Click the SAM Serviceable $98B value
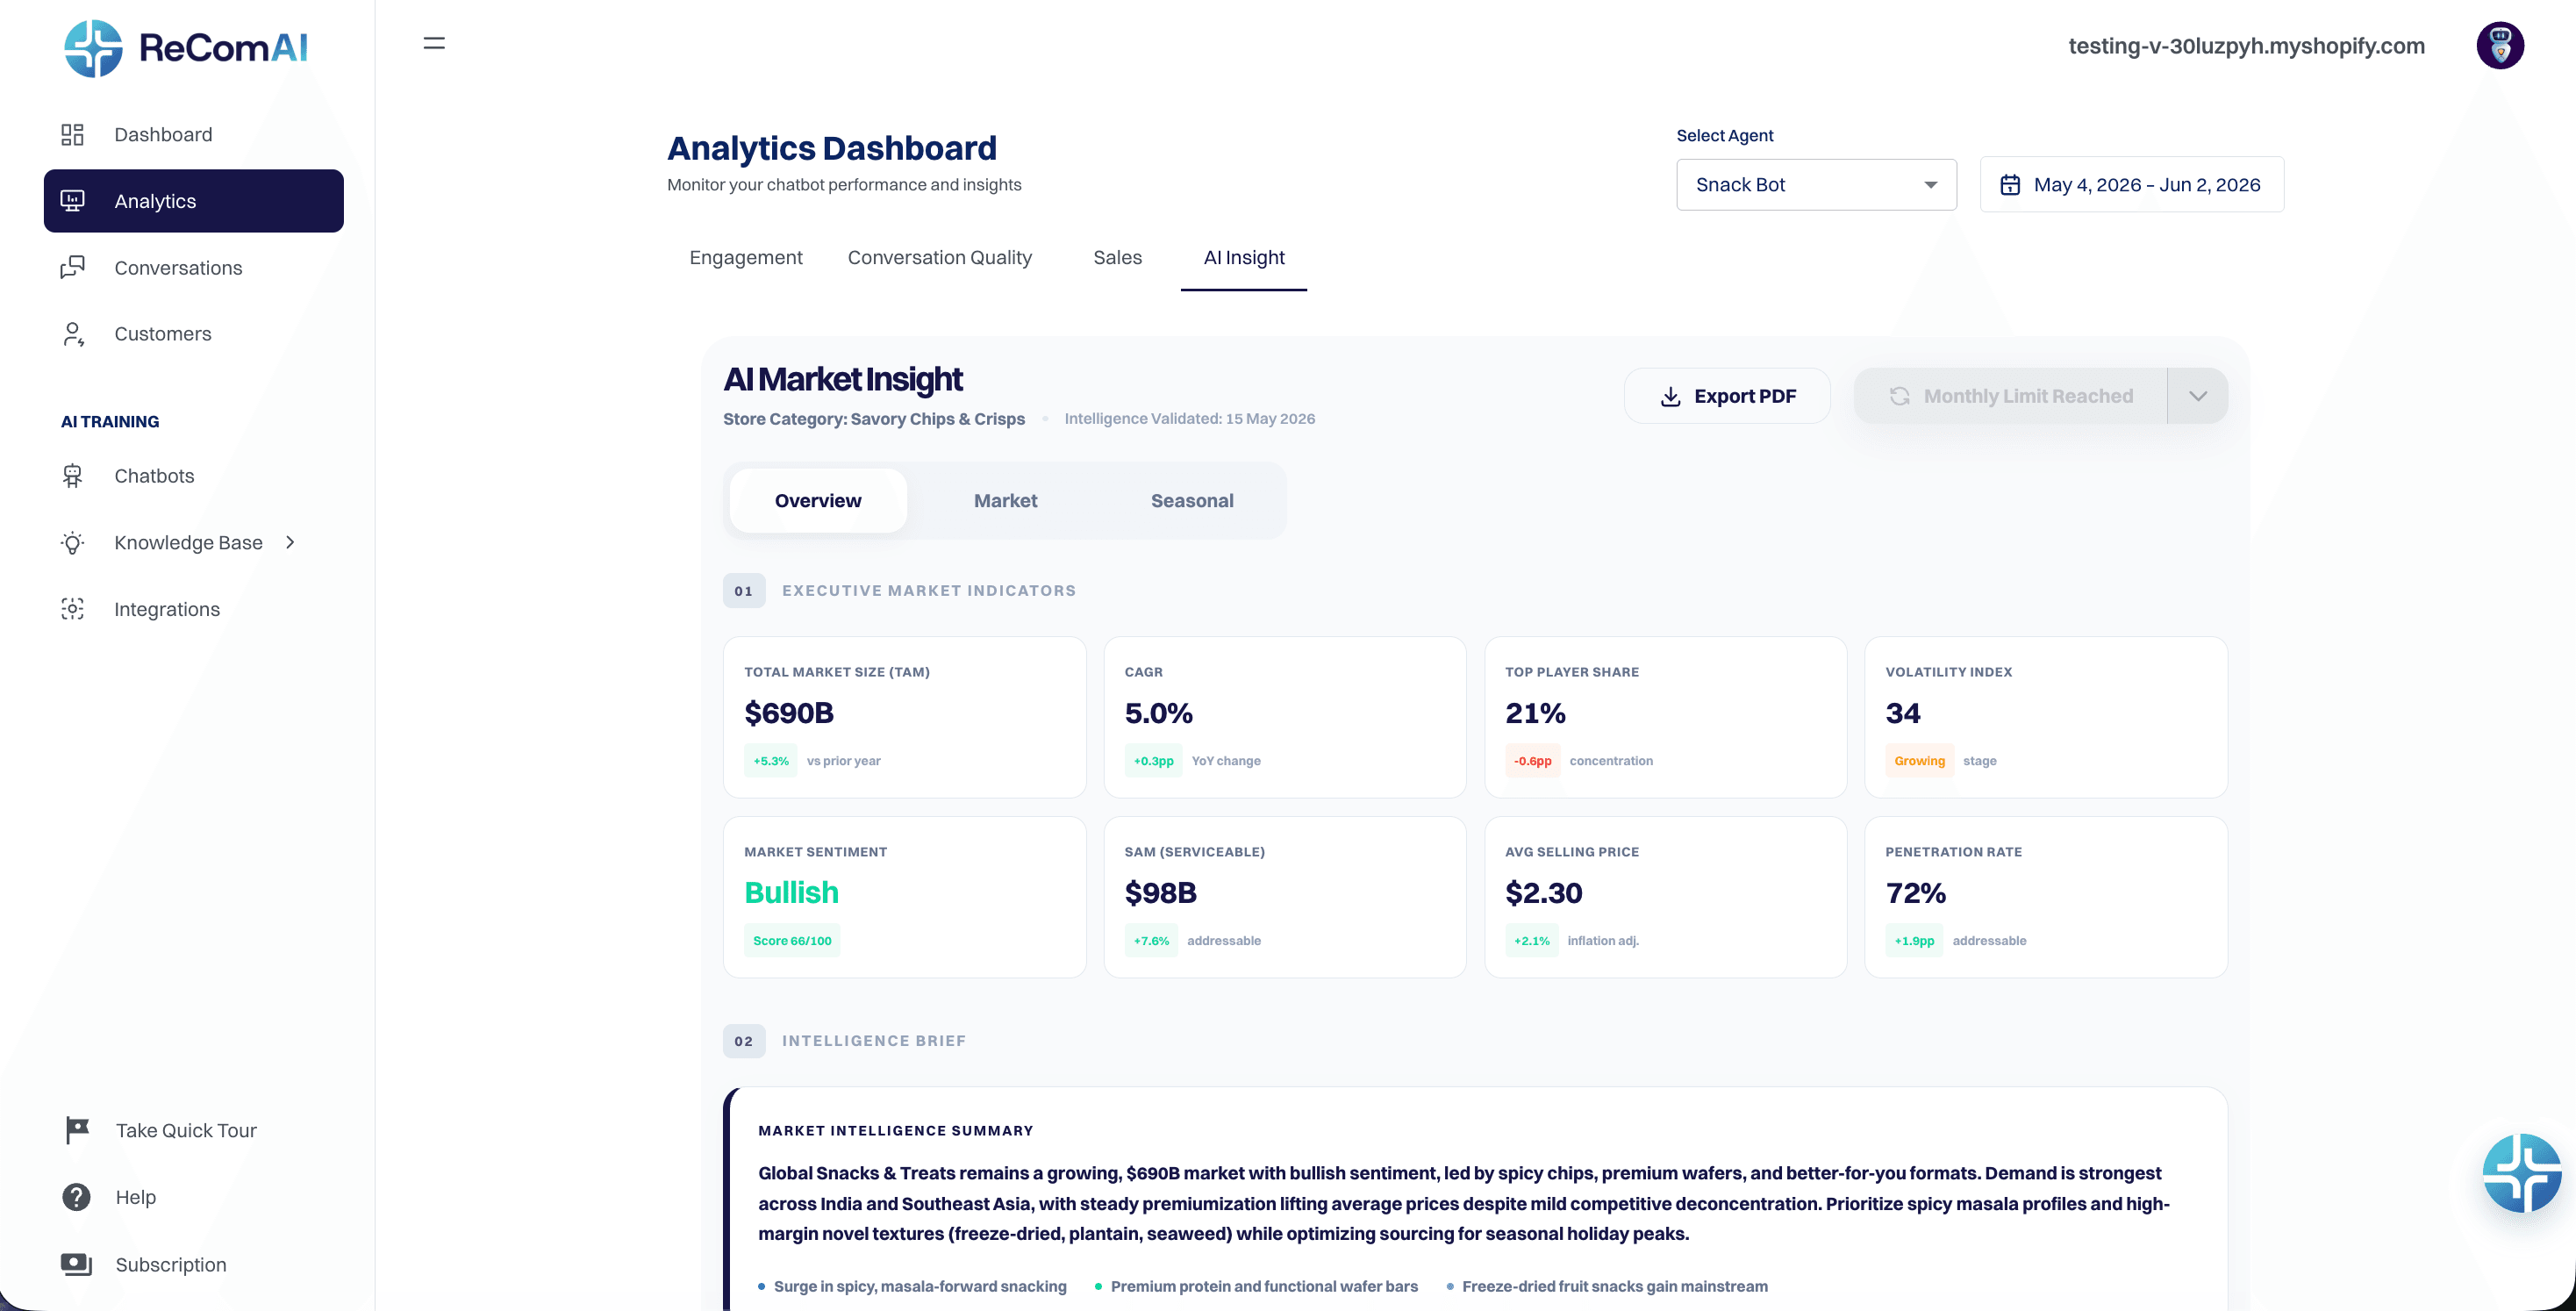Screen dimensions: 2576x1311 tap(1160, 893)
